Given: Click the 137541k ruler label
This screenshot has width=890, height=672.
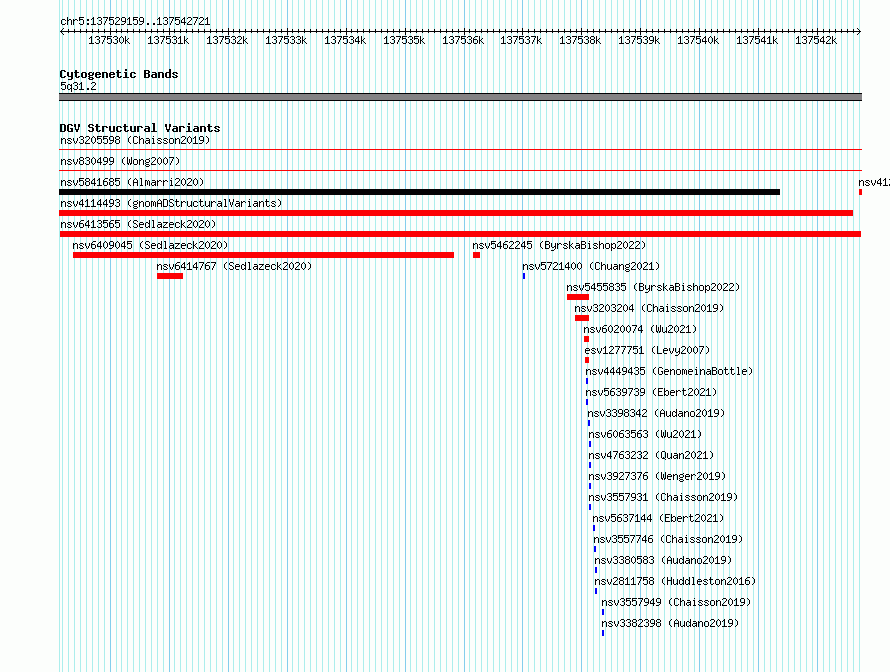Looking at the screenshot, I should coord(757,40).
